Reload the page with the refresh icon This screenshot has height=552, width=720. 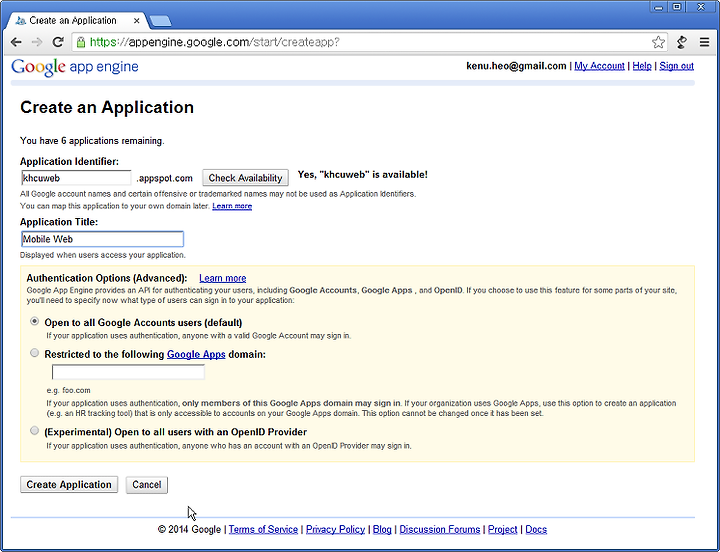[58, 42]
